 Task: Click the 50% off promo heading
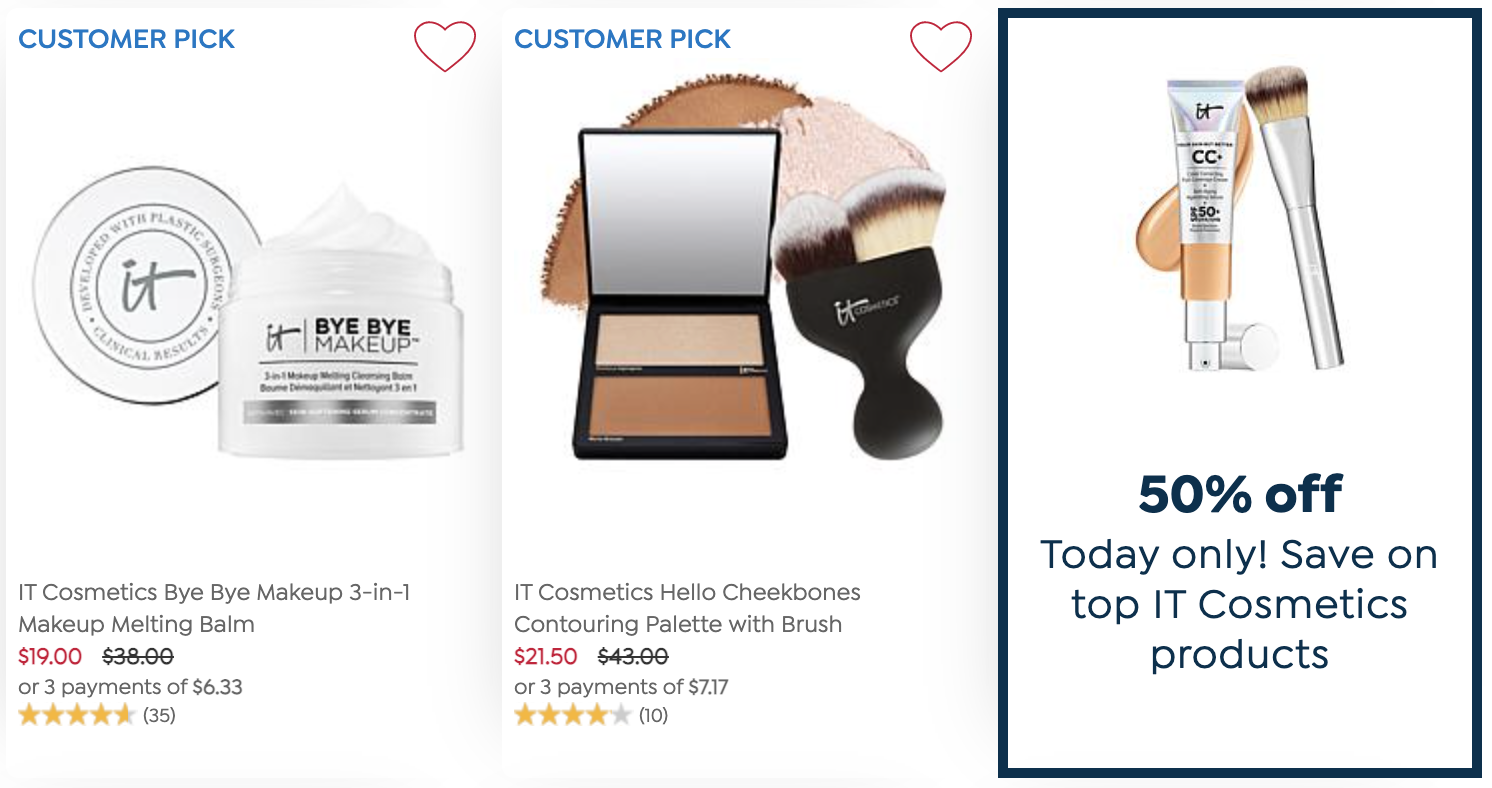pyautogui.click(x=1240, y=494)
